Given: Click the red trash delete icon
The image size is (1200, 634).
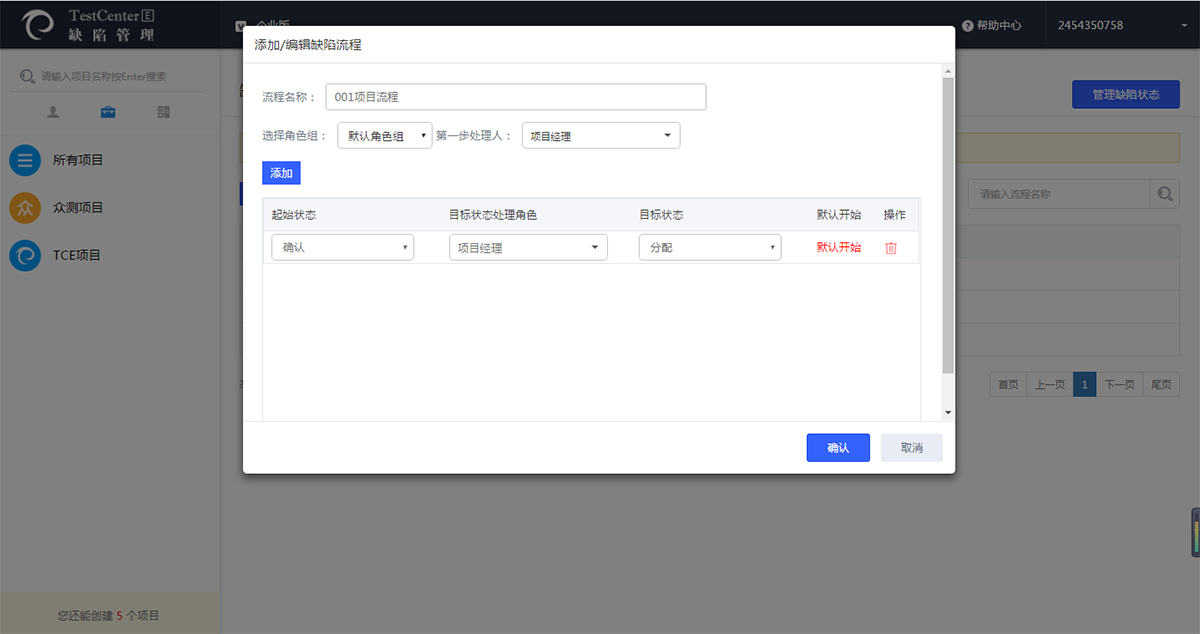Looking at the screenshot, I should click(x=891, y=248).
